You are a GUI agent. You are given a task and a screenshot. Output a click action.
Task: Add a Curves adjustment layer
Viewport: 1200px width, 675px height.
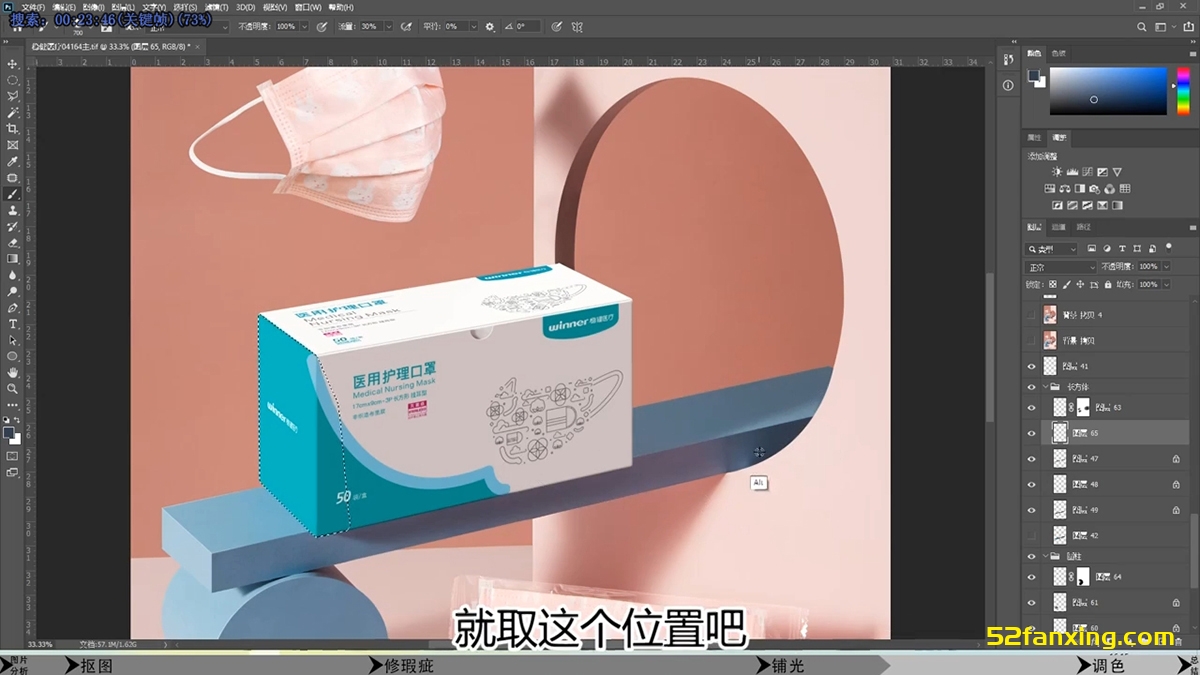pyautogui.click(x=1086, y=172)
